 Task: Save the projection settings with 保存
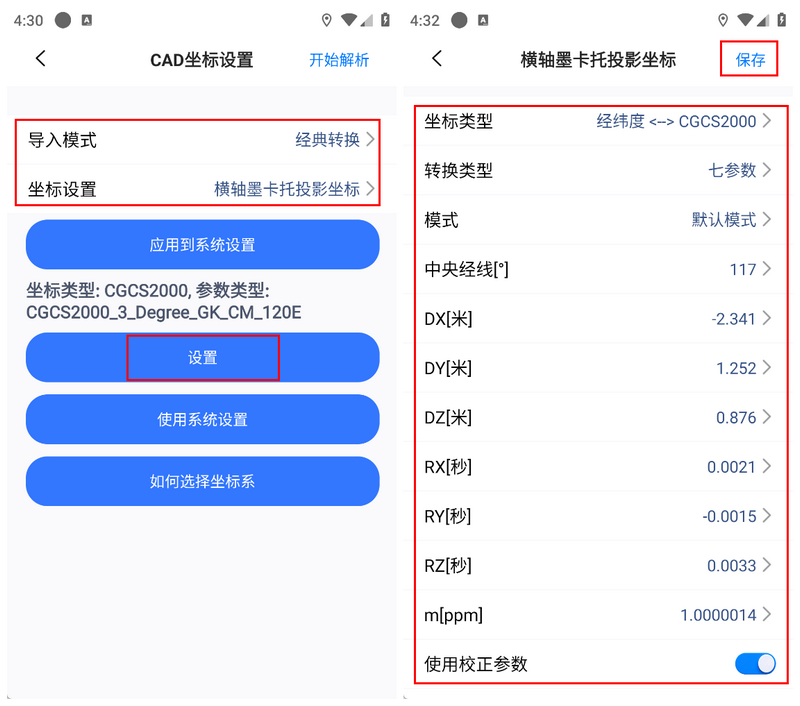click(x=750, y=60)
